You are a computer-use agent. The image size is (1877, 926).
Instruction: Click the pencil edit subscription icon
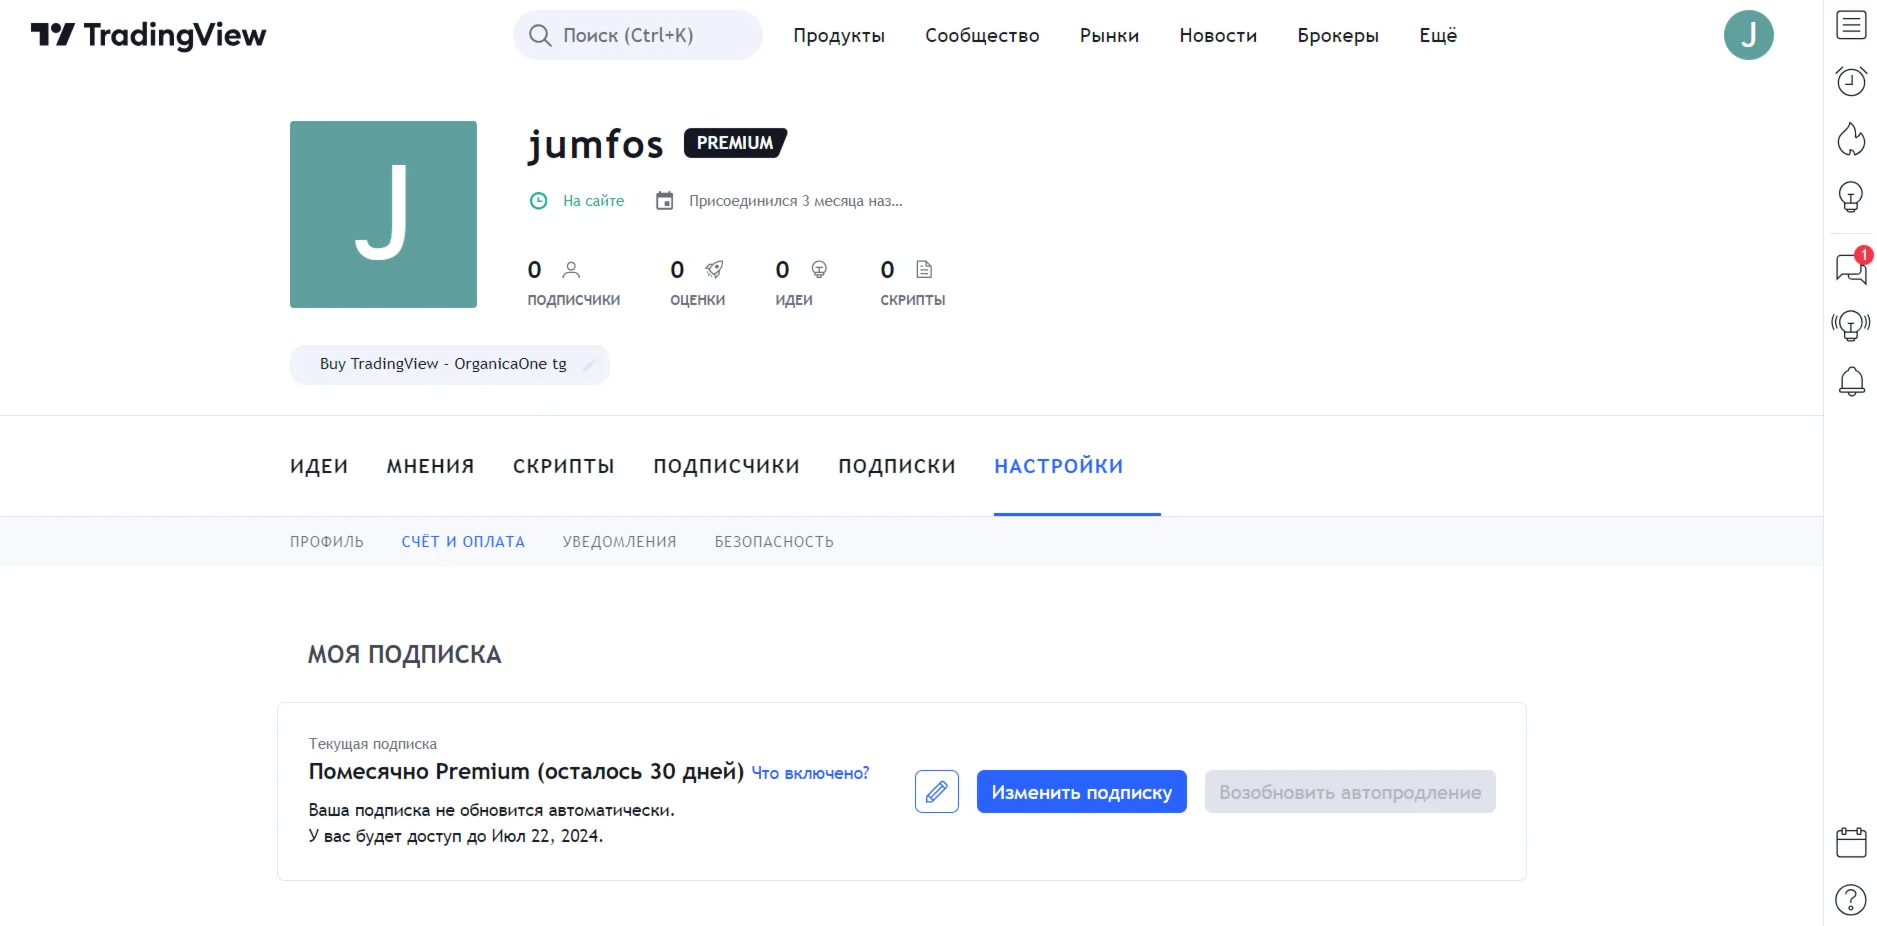point(937,792)
